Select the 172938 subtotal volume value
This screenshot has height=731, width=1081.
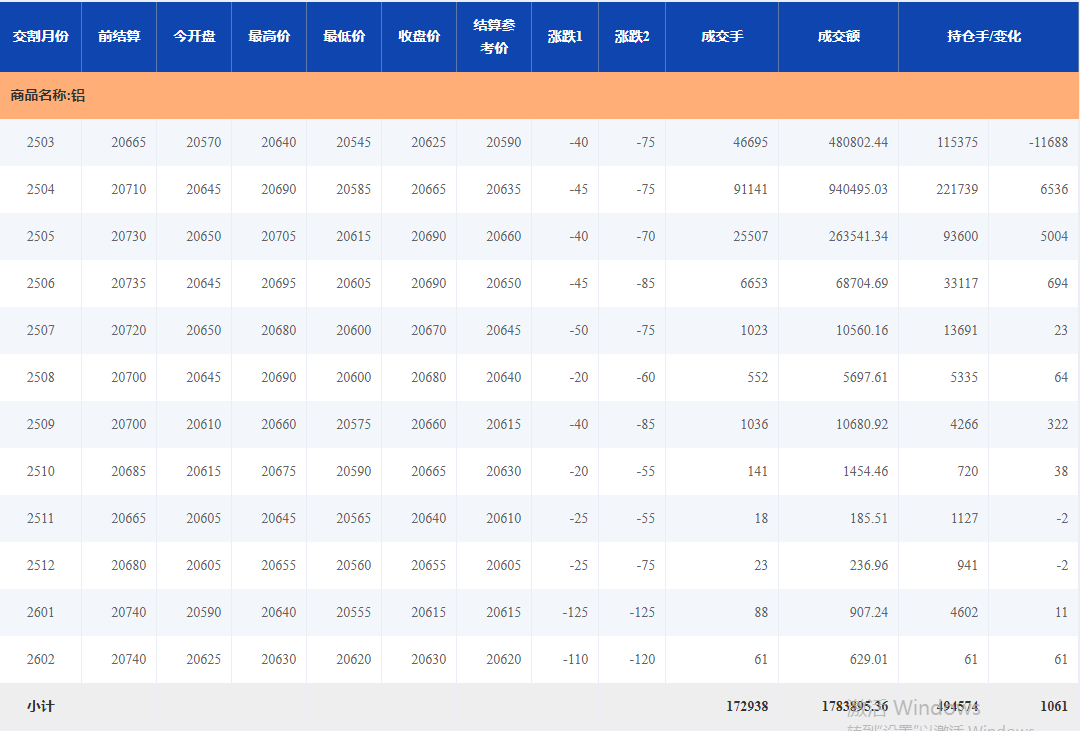pyautogui.click(x=747, y=706)
